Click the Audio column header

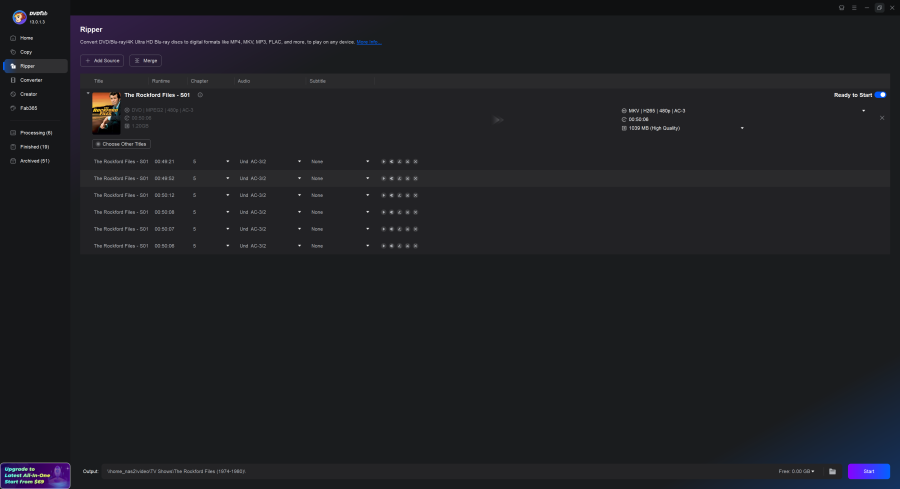tap(244, 81)
